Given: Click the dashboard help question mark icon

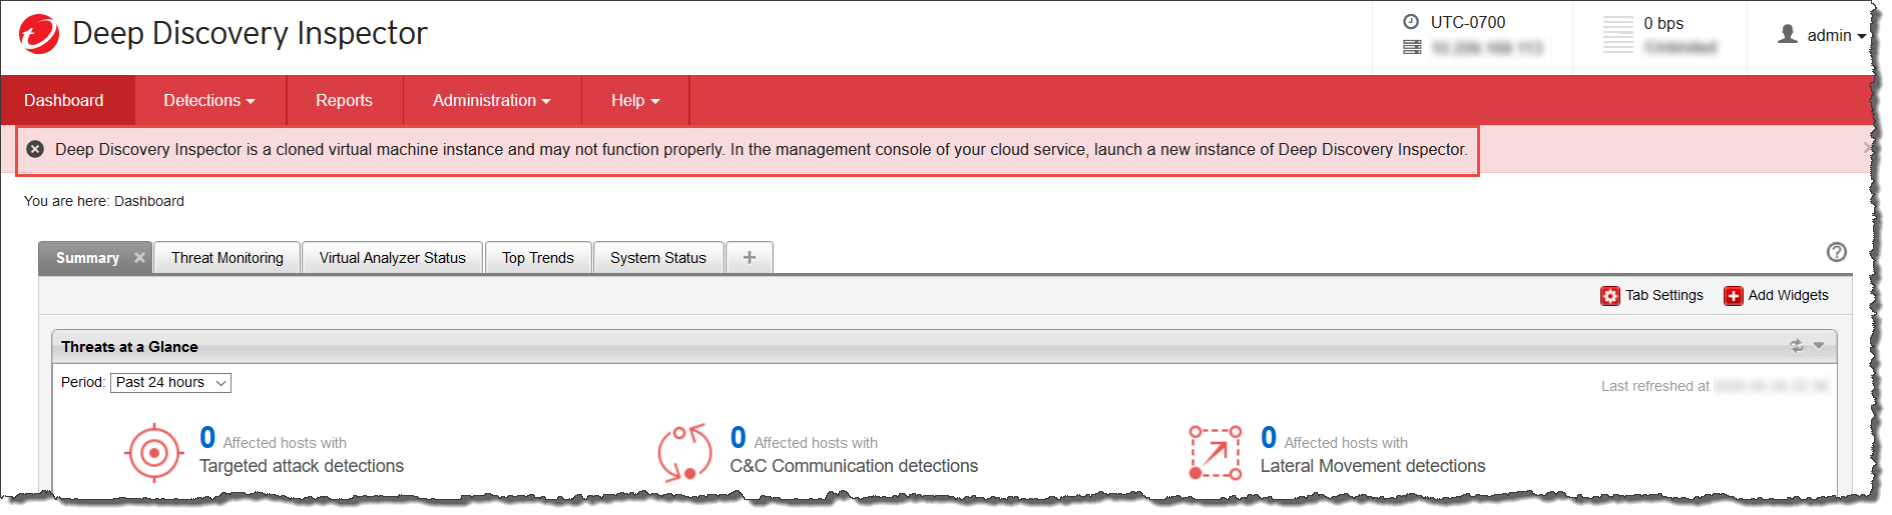Looking at the screenshot, I should point(1836,252).
